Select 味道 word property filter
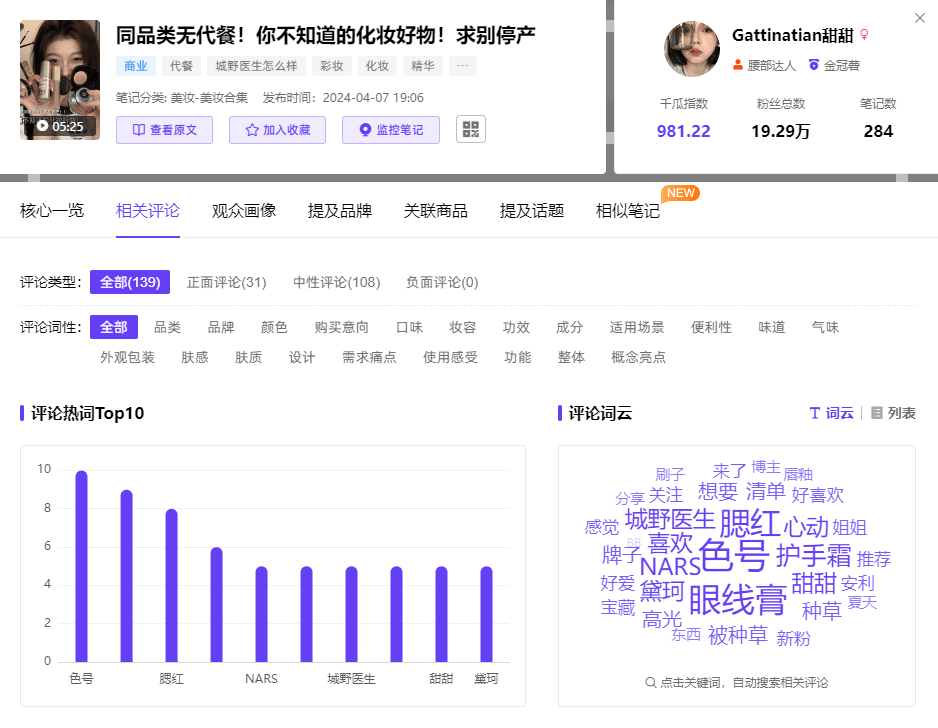Viewport: 938px width, 728px height. click(772, 327)
